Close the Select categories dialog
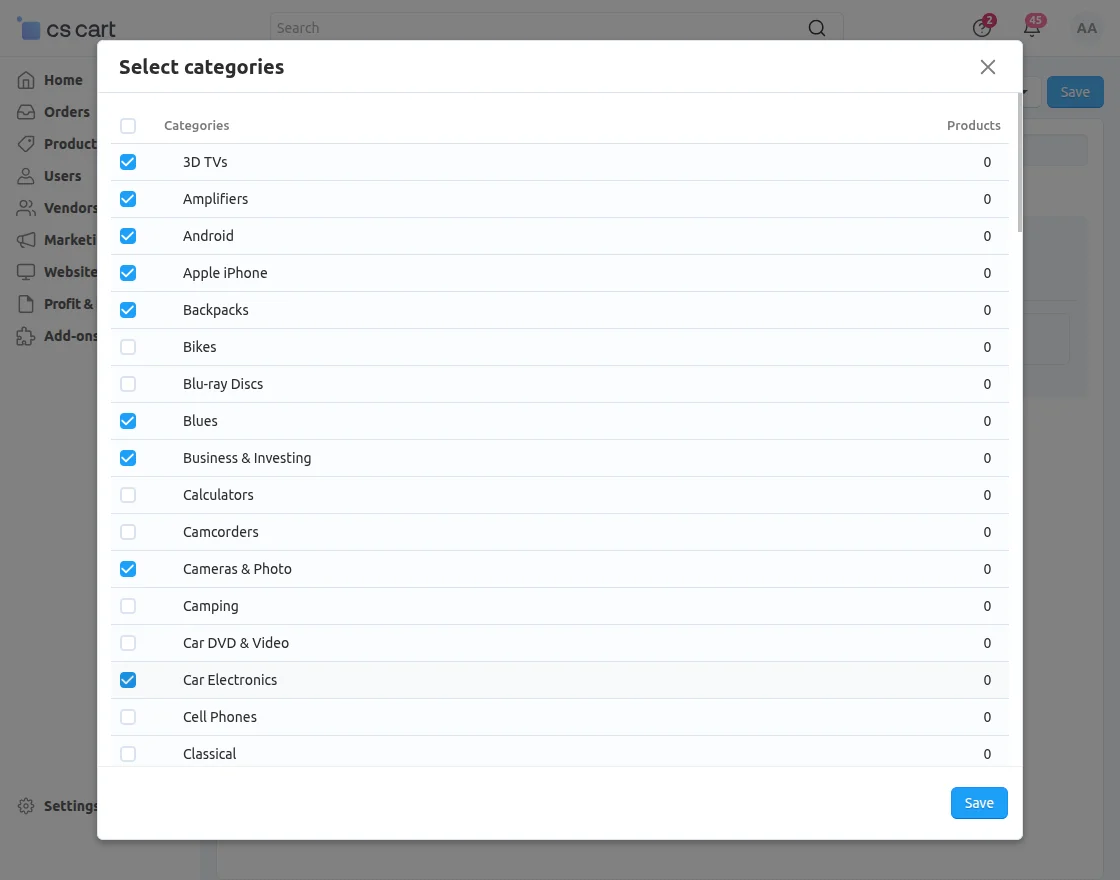 click(988, 67)
